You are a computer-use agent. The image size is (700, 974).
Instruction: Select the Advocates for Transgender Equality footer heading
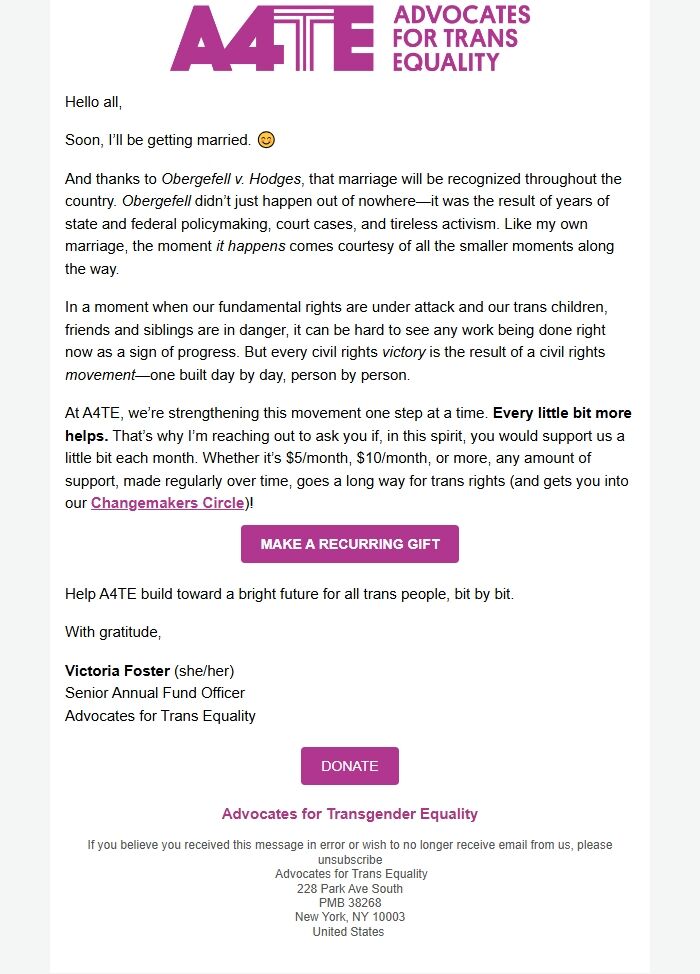[x=349, y=814]
